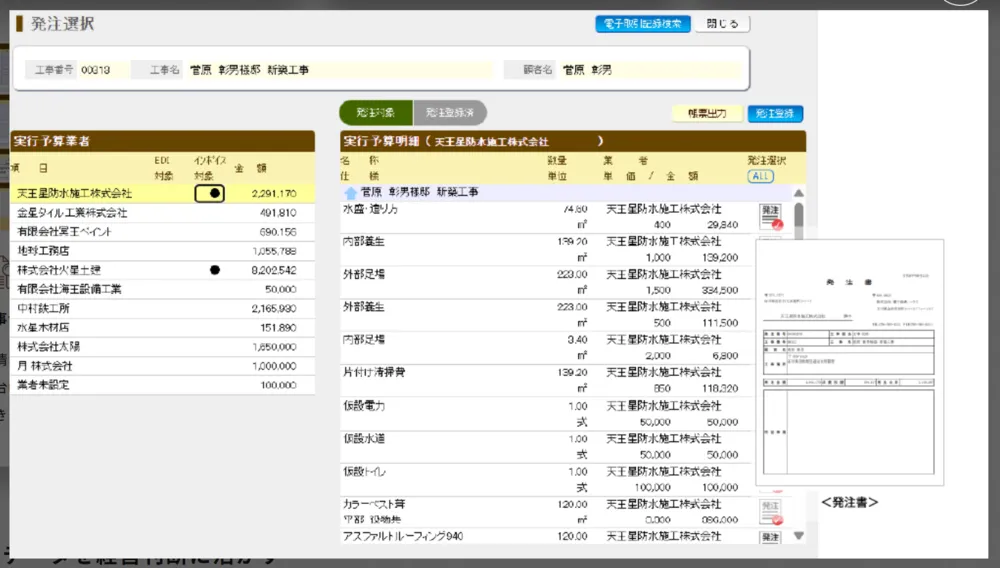Select 地球工務店 row
Viewport: 1000px width, 568px height.
tap(163, 251)
